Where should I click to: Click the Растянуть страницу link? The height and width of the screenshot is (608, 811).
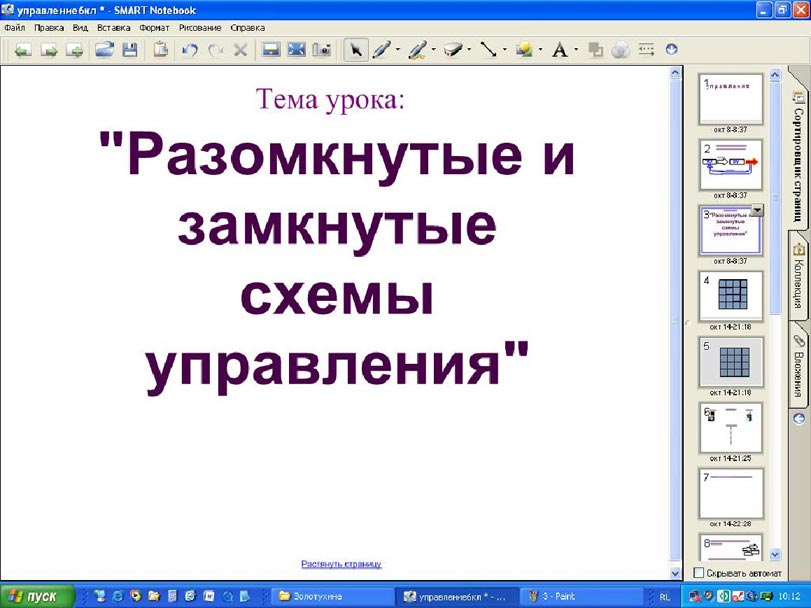pos(341,564)
